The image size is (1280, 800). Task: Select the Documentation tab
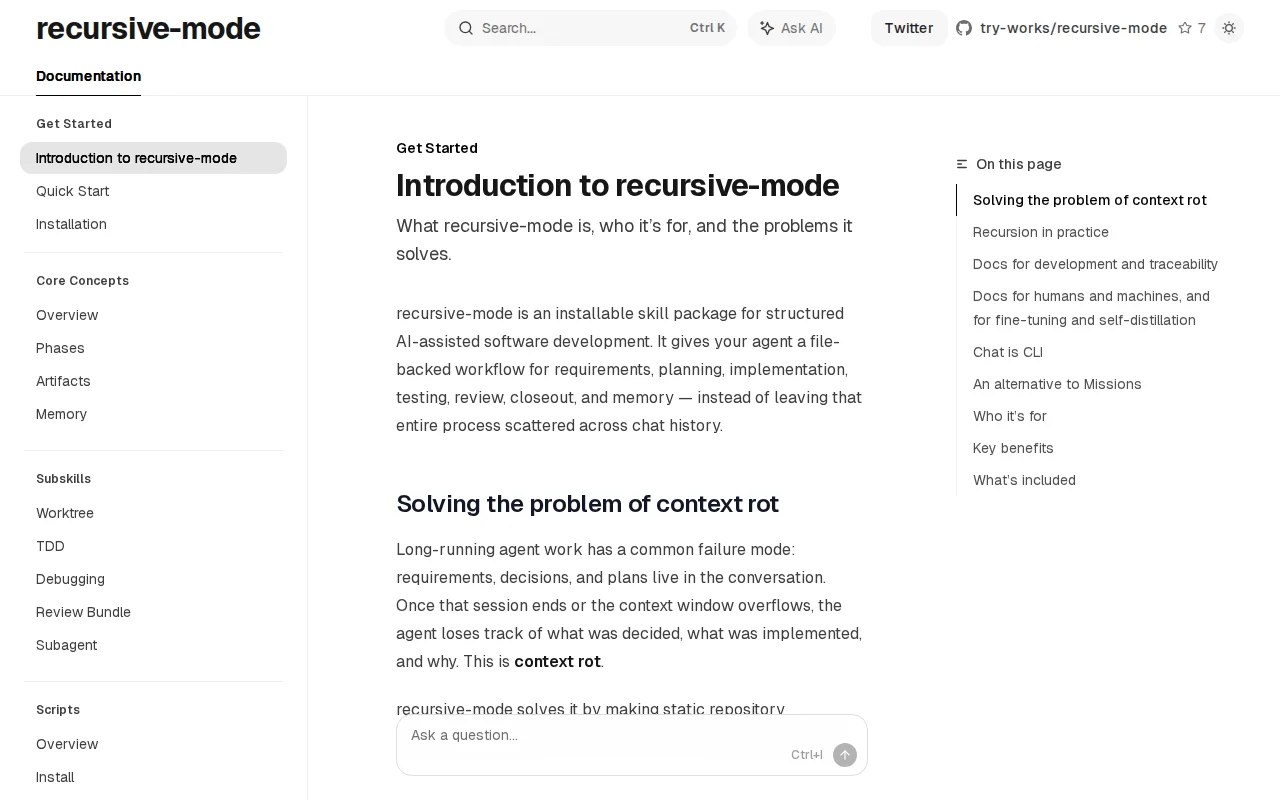(x=88, y=76)
